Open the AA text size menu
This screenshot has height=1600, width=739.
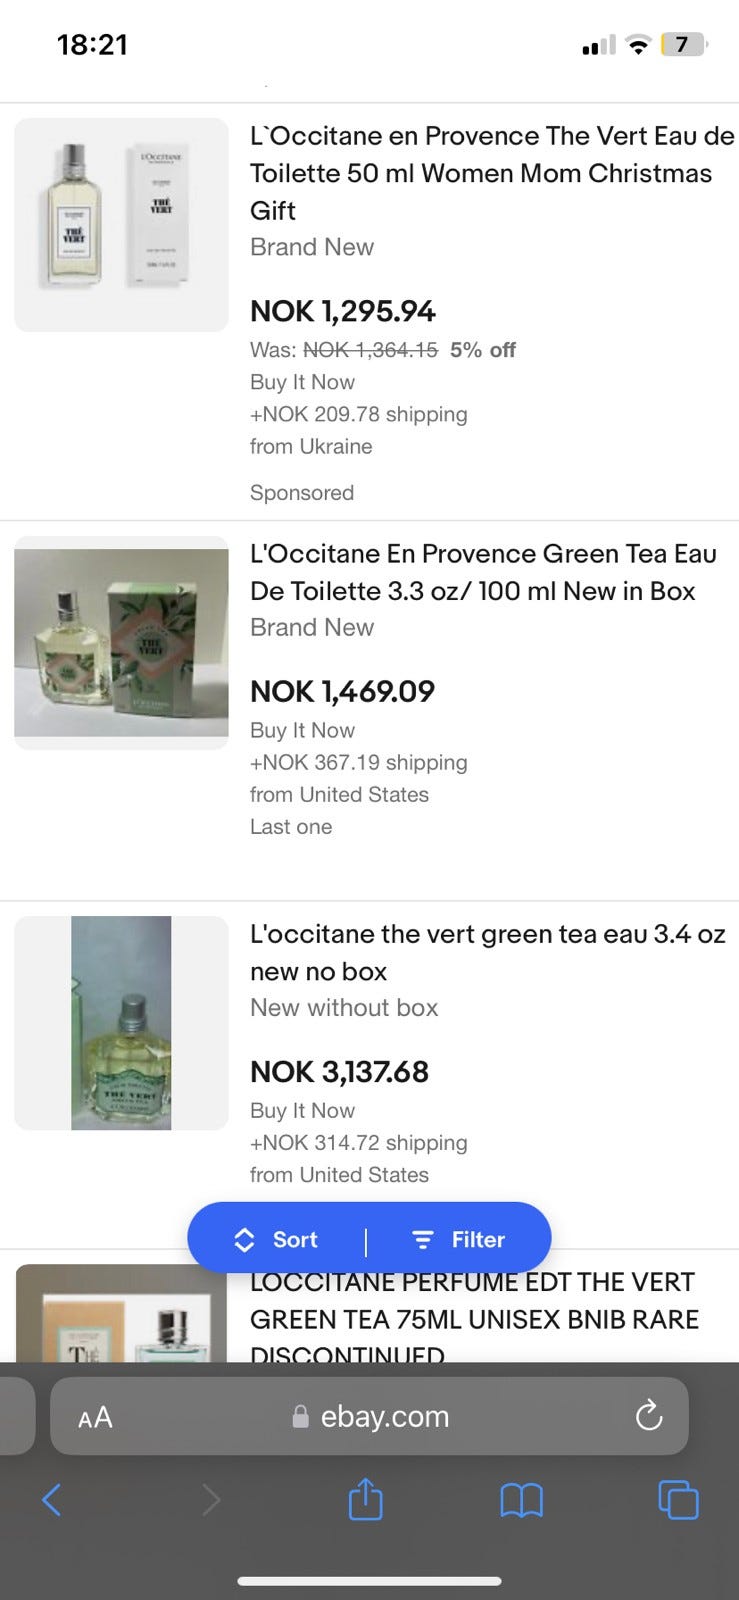[95, 1417]
